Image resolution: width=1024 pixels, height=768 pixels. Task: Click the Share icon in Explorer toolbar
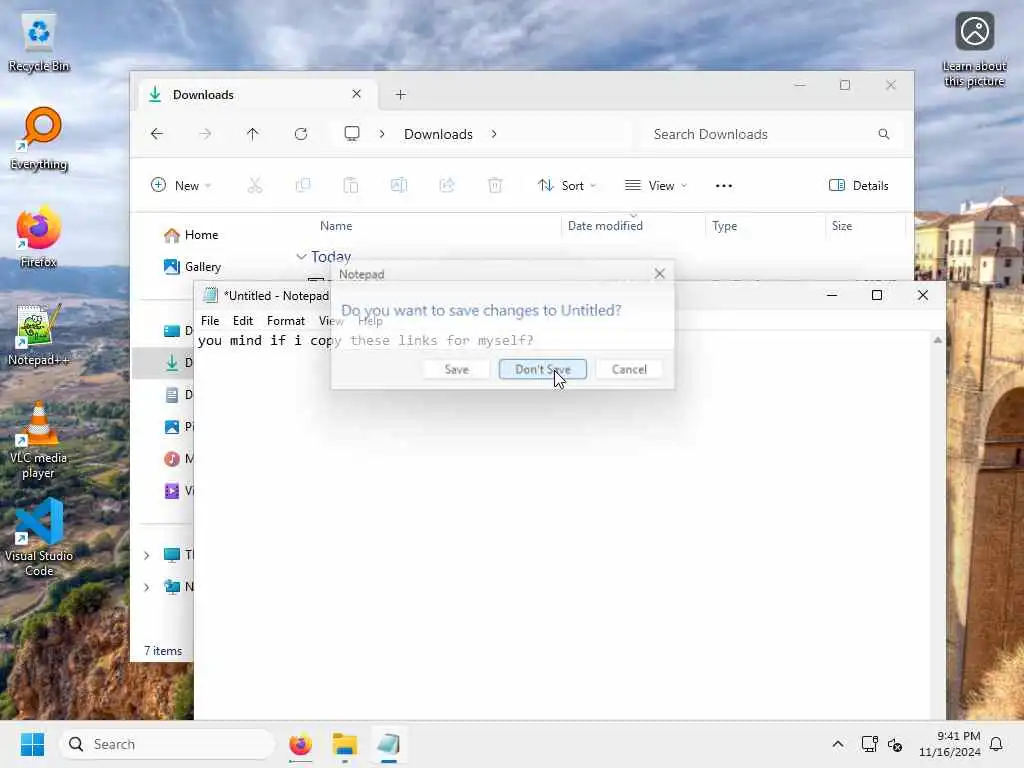447,185
